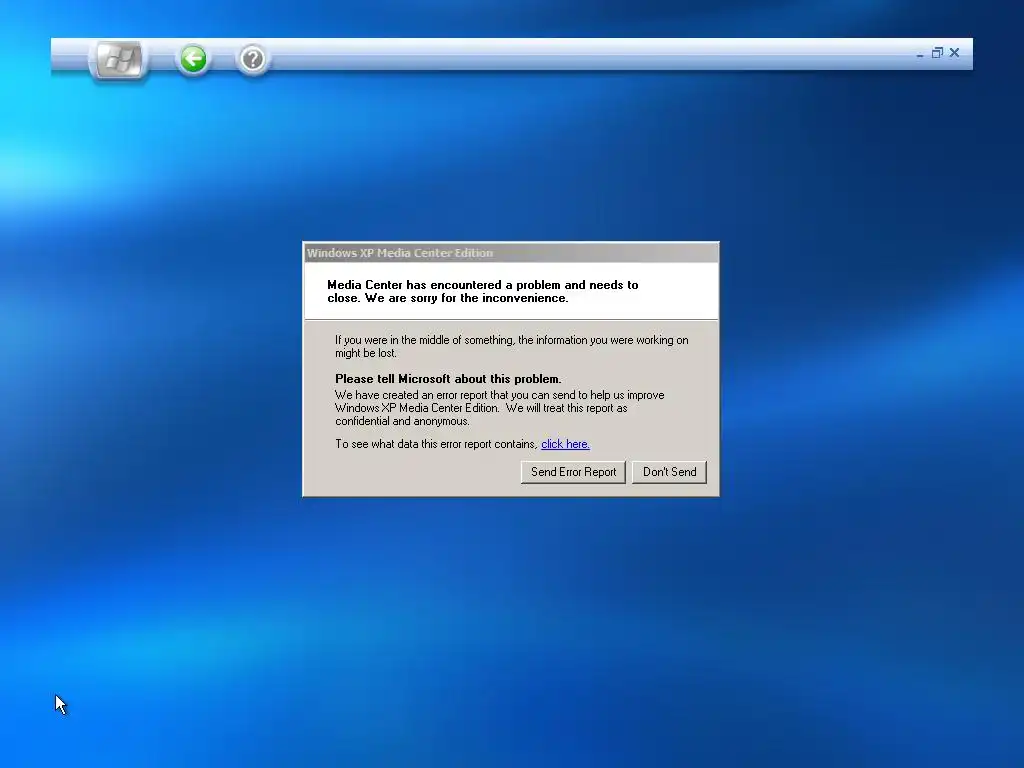Restore down the Media Center window

click(937, 53)
